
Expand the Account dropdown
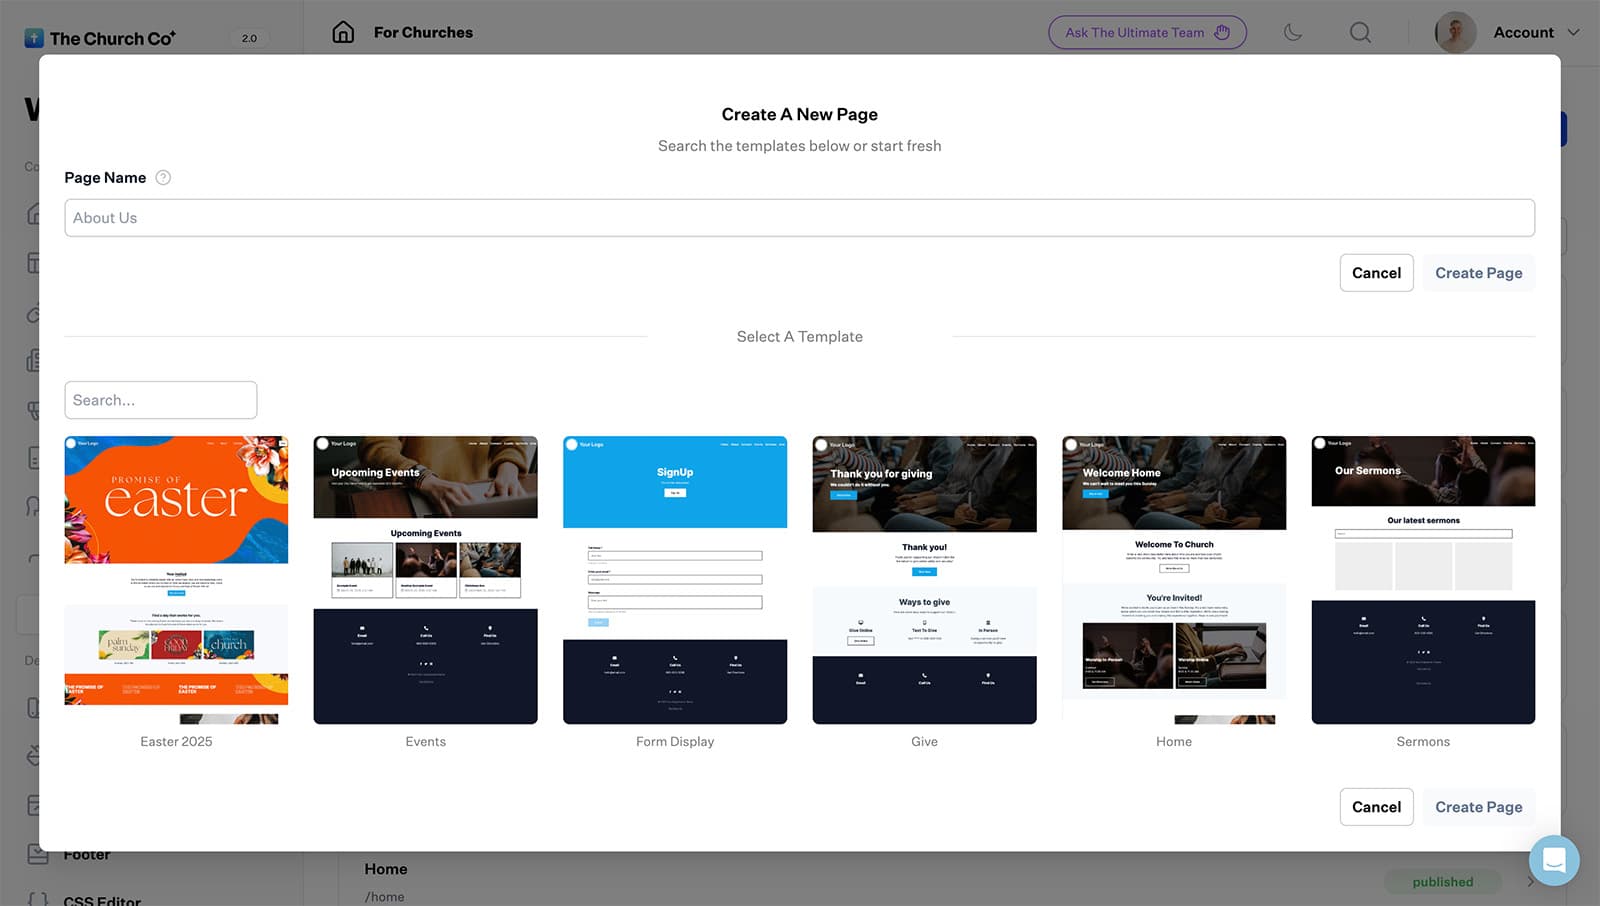tap(1537, 32)
